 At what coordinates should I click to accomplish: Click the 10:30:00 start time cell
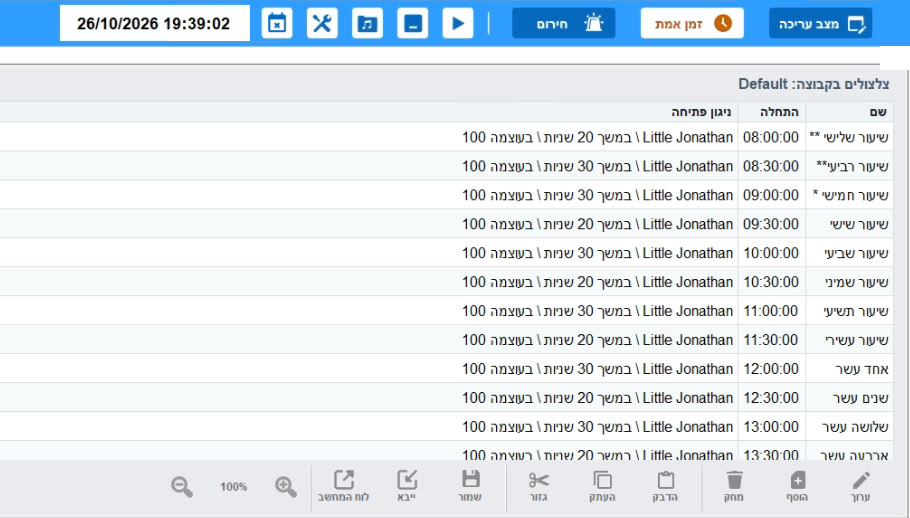pyautogui.click(x=771, y=282)
